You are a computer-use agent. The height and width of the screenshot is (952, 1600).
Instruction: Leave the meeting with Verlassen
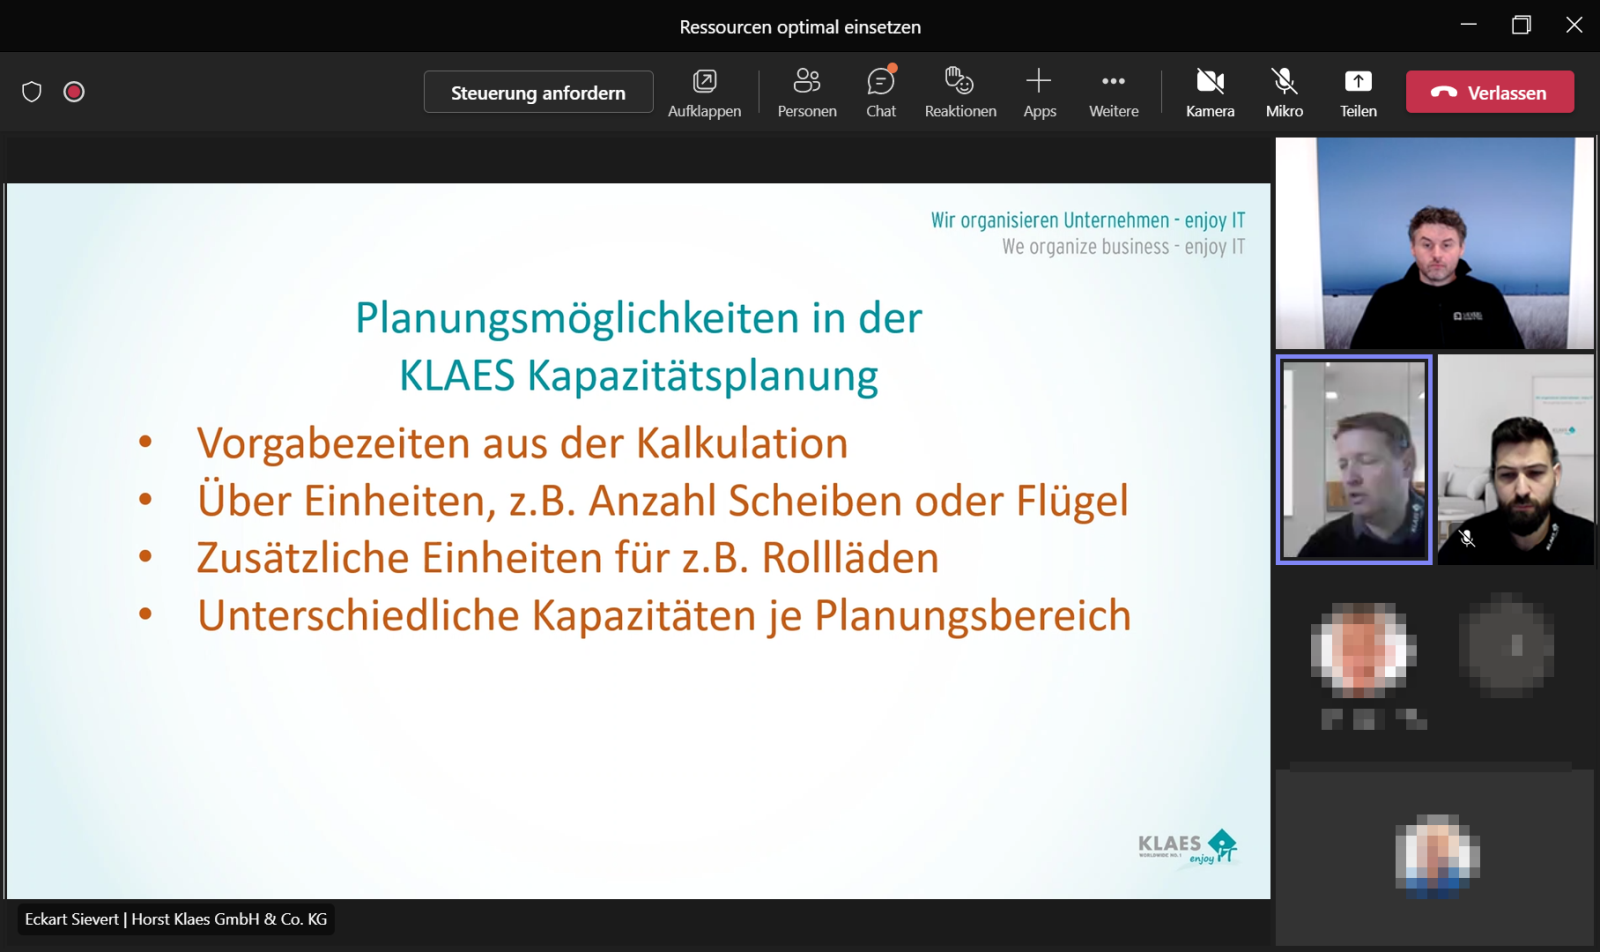(1490, 92)
